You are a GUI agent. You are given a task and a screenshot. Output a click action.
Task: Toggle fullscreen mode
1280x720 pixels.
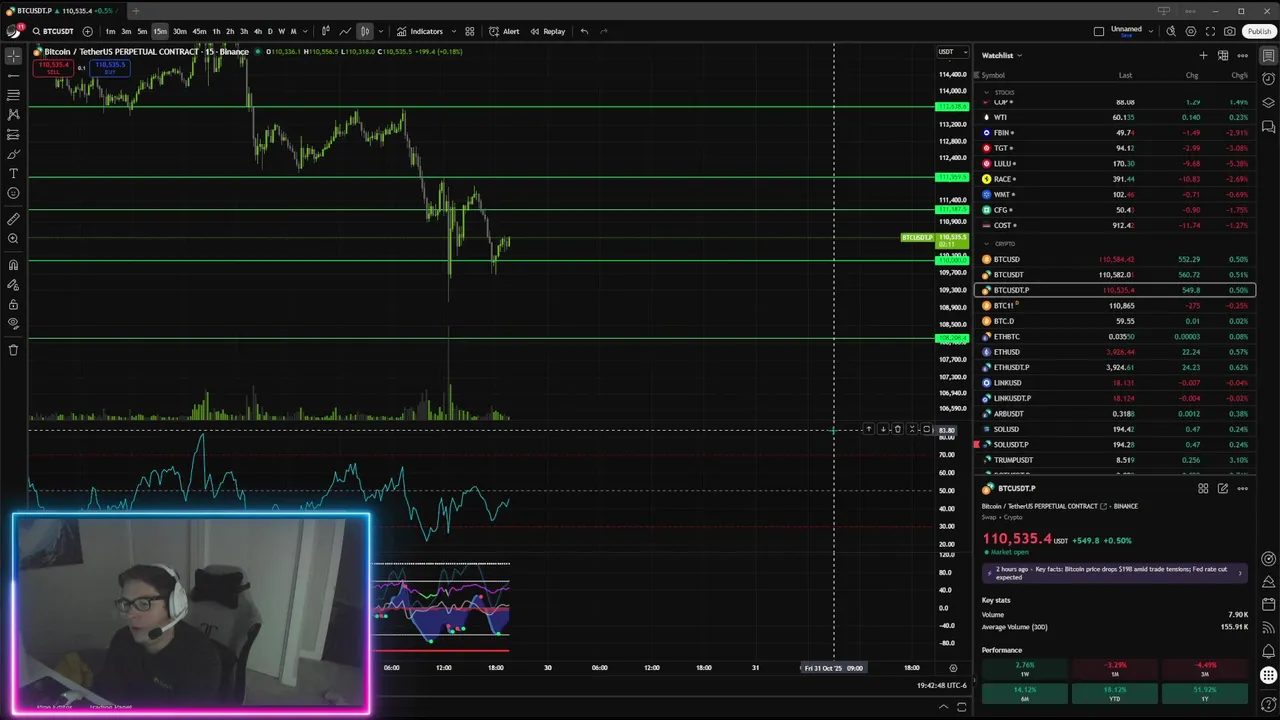pos(1210,31)
